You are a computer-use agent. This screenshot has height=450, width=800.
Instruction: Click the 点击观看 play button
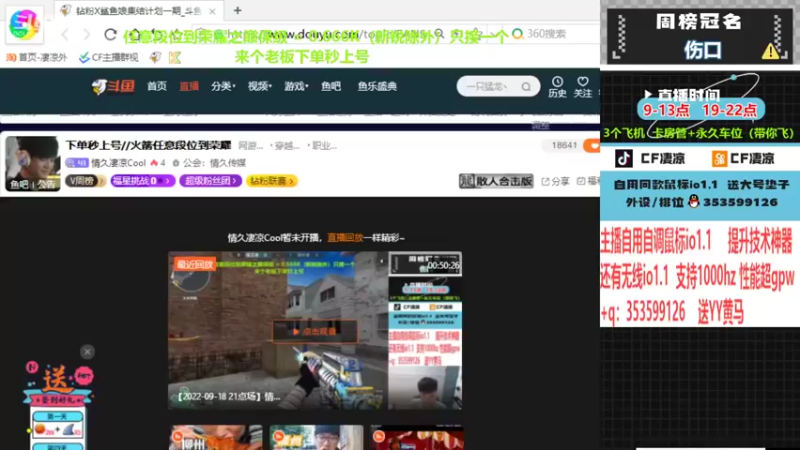coord(315,332)
